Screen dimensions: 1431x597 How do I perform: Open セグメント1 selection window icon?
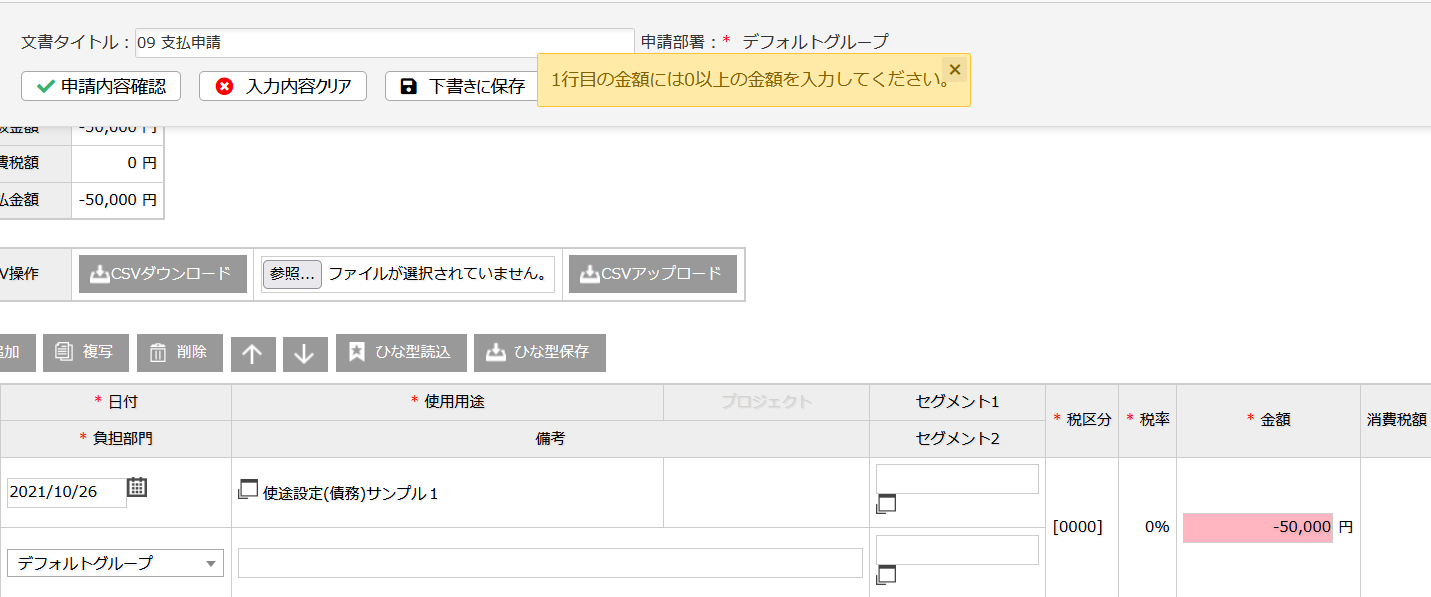(885, 505)
